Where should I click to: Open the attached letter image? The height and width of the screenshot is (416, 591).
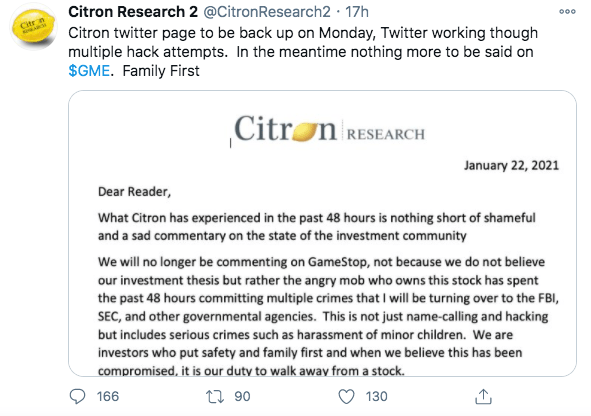pos(322,233)
